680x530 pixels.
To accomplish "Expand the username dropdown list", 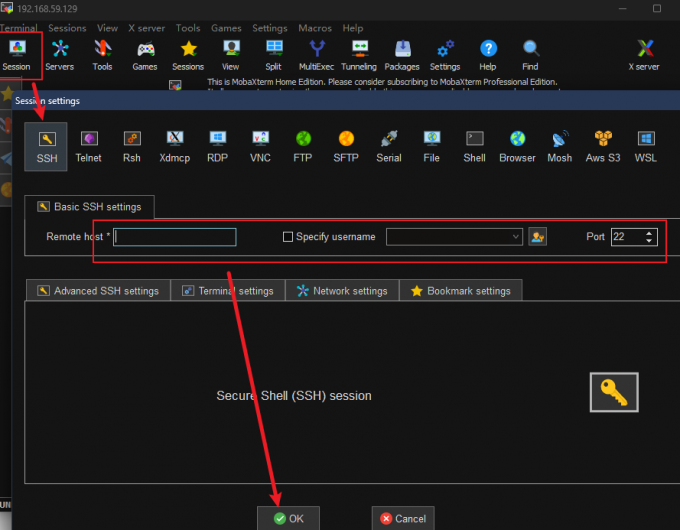I will (515, 237).
